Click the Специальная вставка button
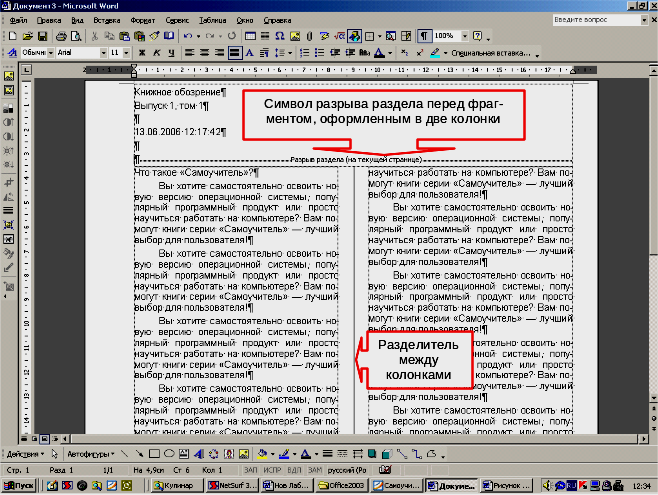658x495 pixels. coord(491,53)
